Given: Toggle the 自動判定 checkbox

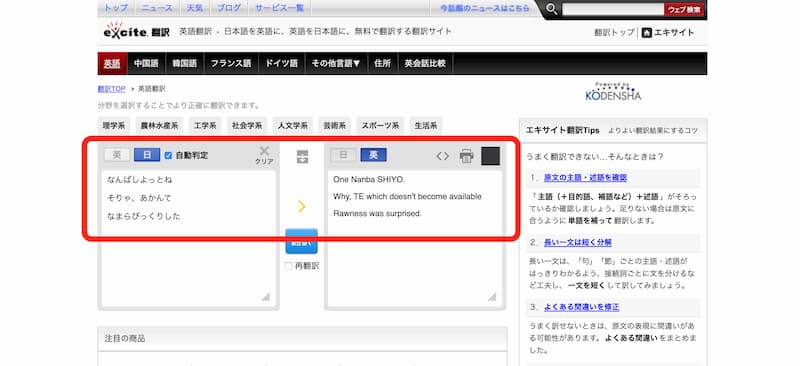Looking at the screenshot, I should click(168, 155).
